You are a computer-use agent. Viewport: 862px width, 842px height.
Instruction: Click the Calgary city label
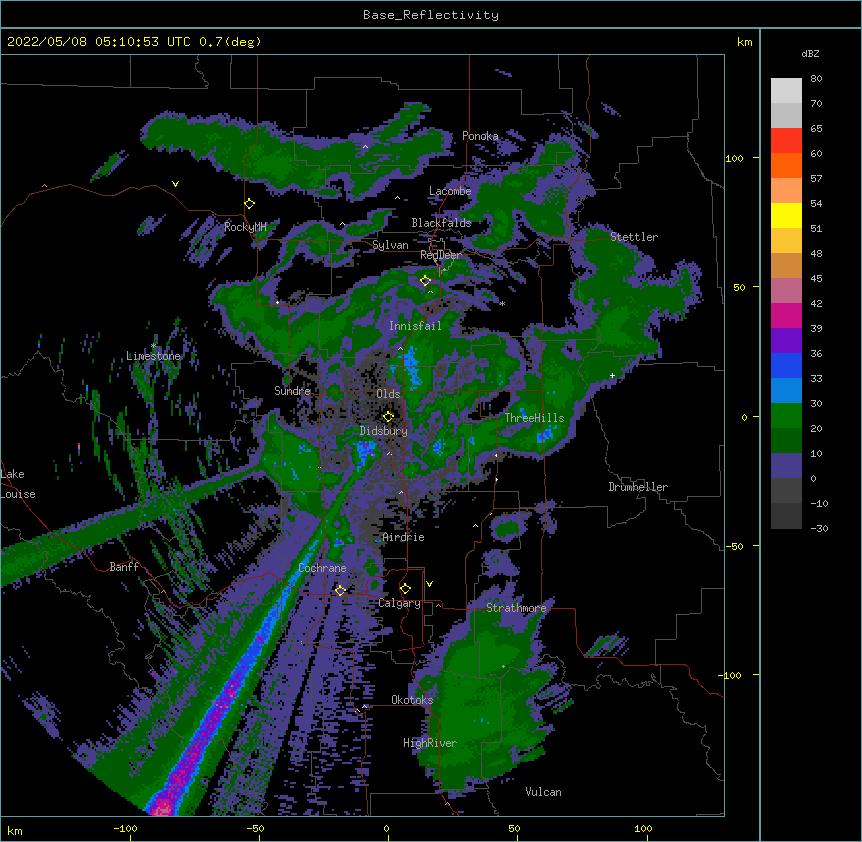pos(399,603)
